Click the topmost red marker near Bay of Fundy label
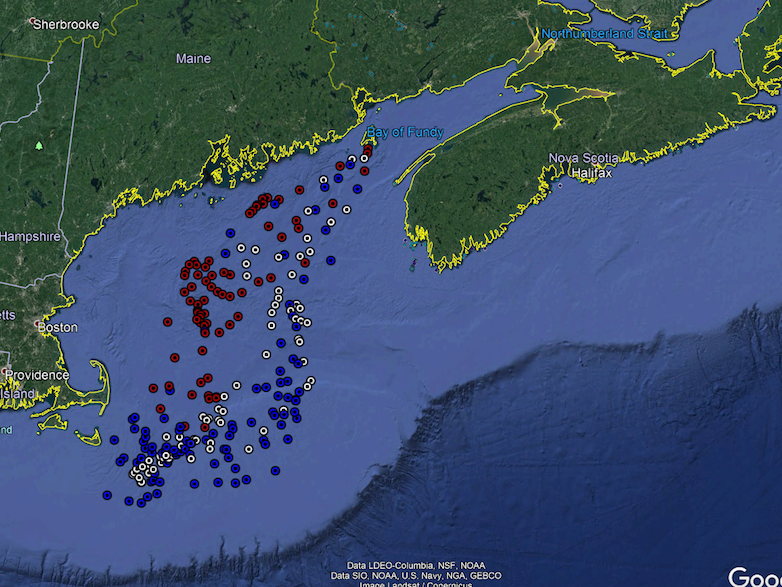This screenshot has width=782, height=587. pos(369,148)
